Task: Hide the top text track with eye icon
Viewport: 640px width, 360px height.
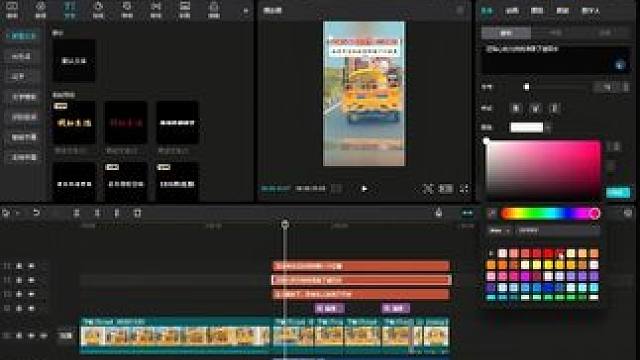Action: (31, 266)
